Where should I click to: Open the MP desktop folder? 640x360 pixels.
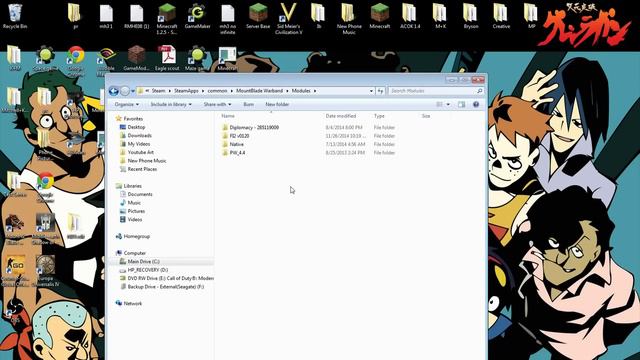pos(531,16)
